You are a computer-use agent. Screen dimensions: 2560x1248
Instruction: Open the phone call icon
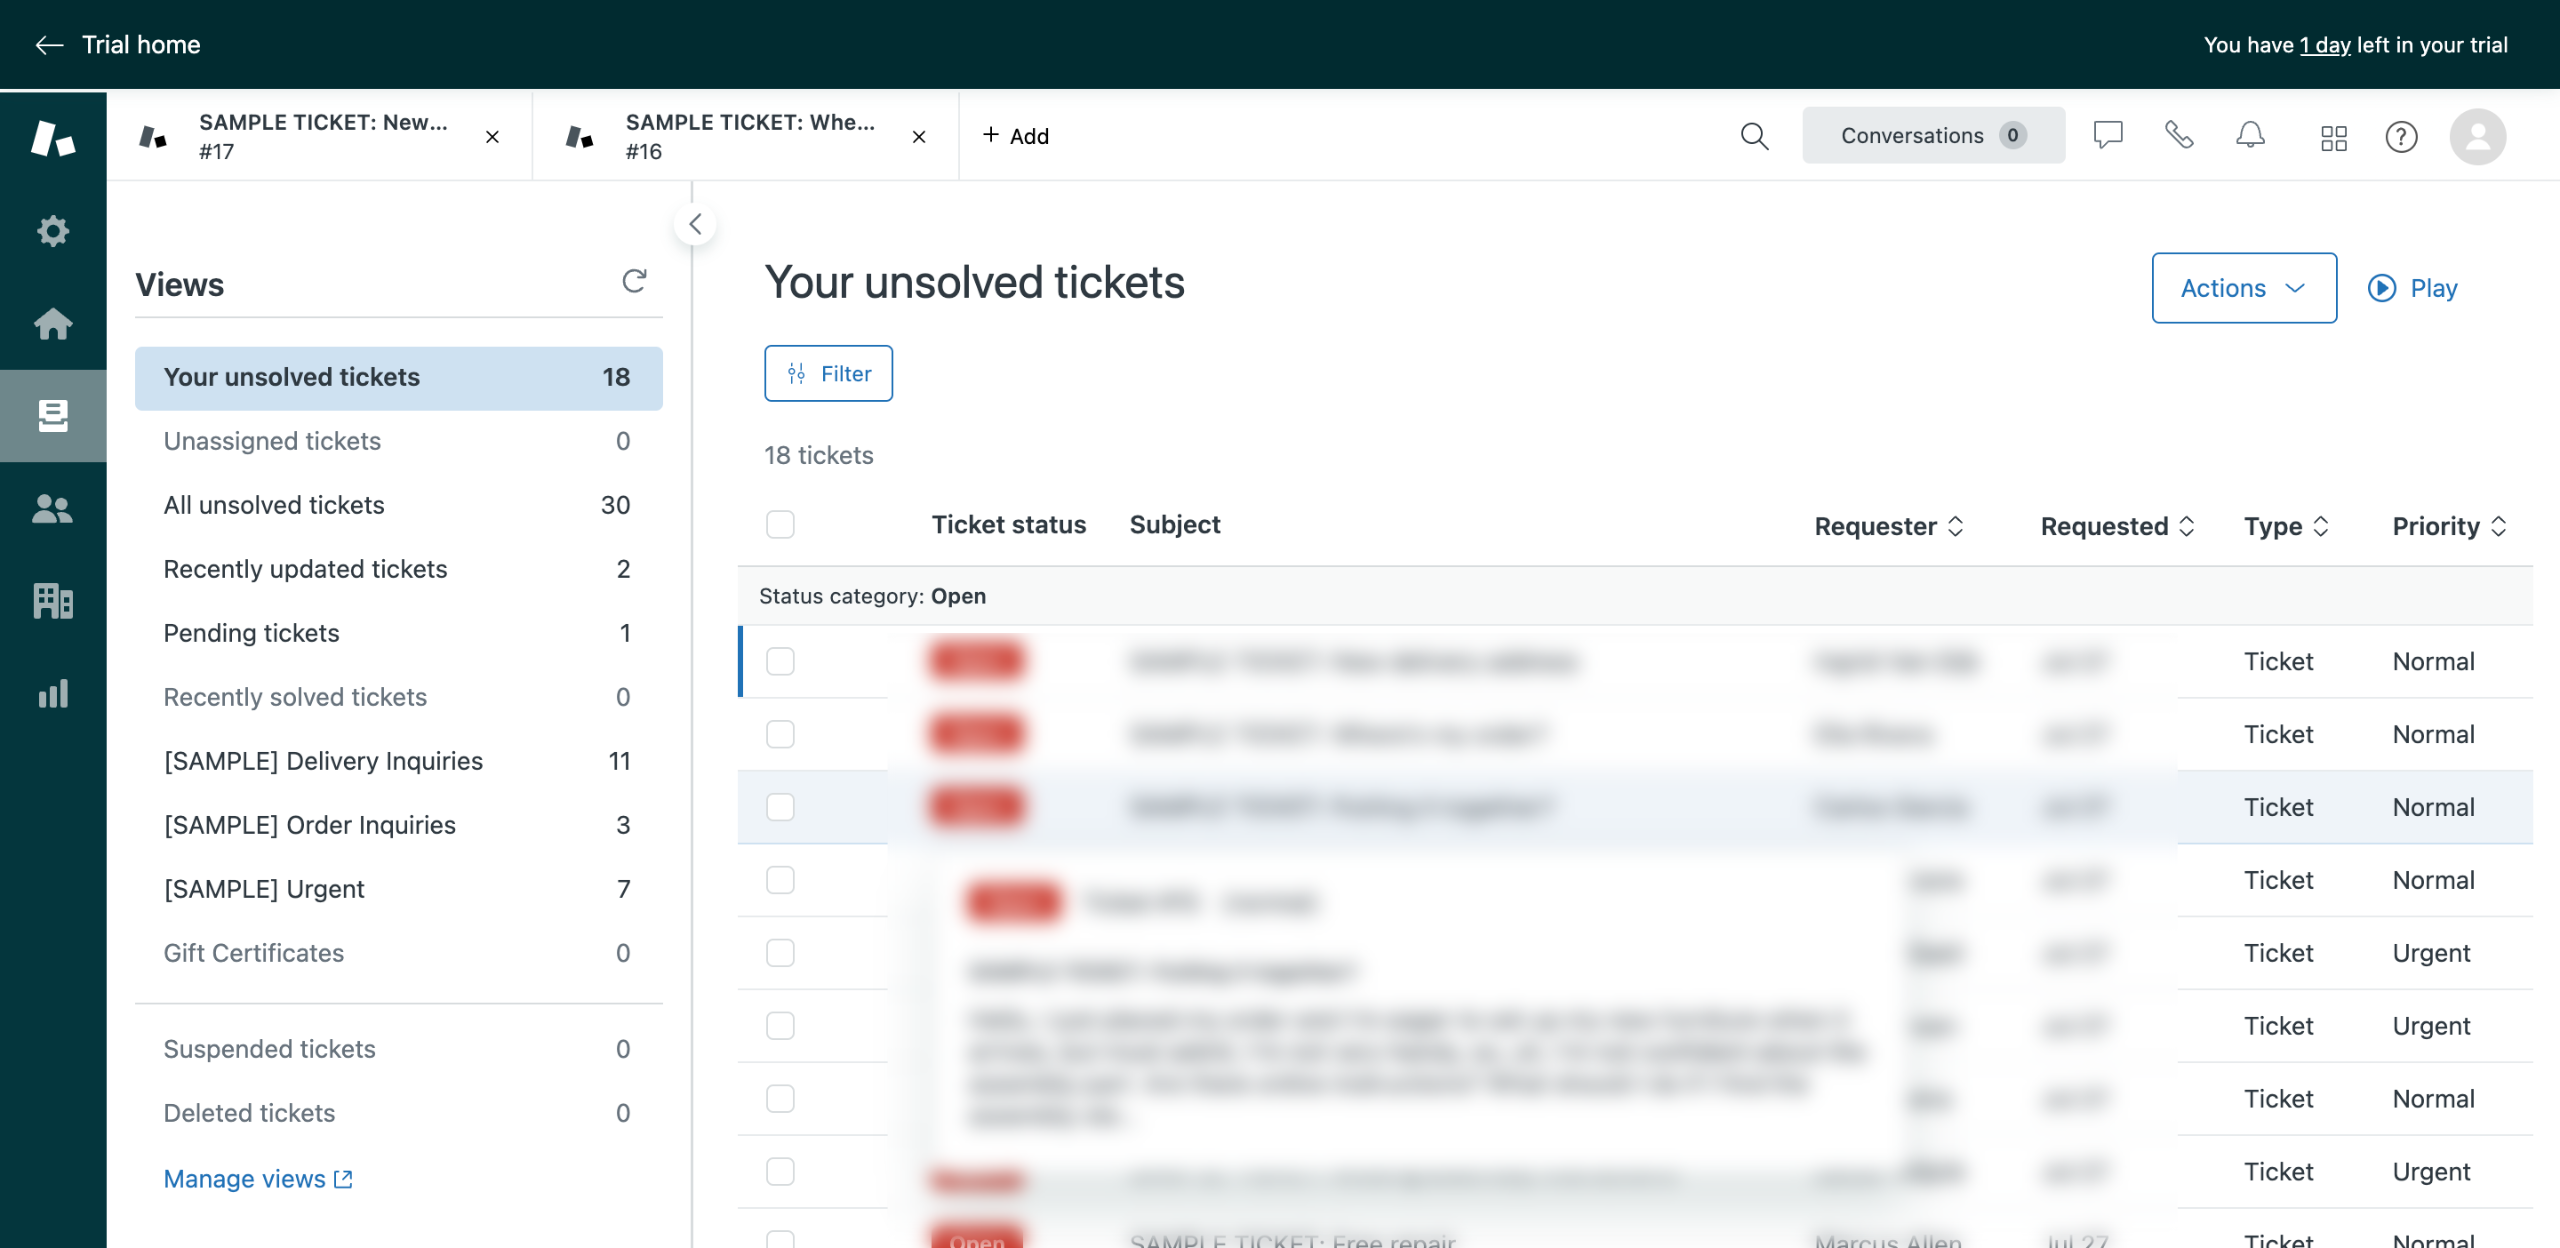(2179, 136)
